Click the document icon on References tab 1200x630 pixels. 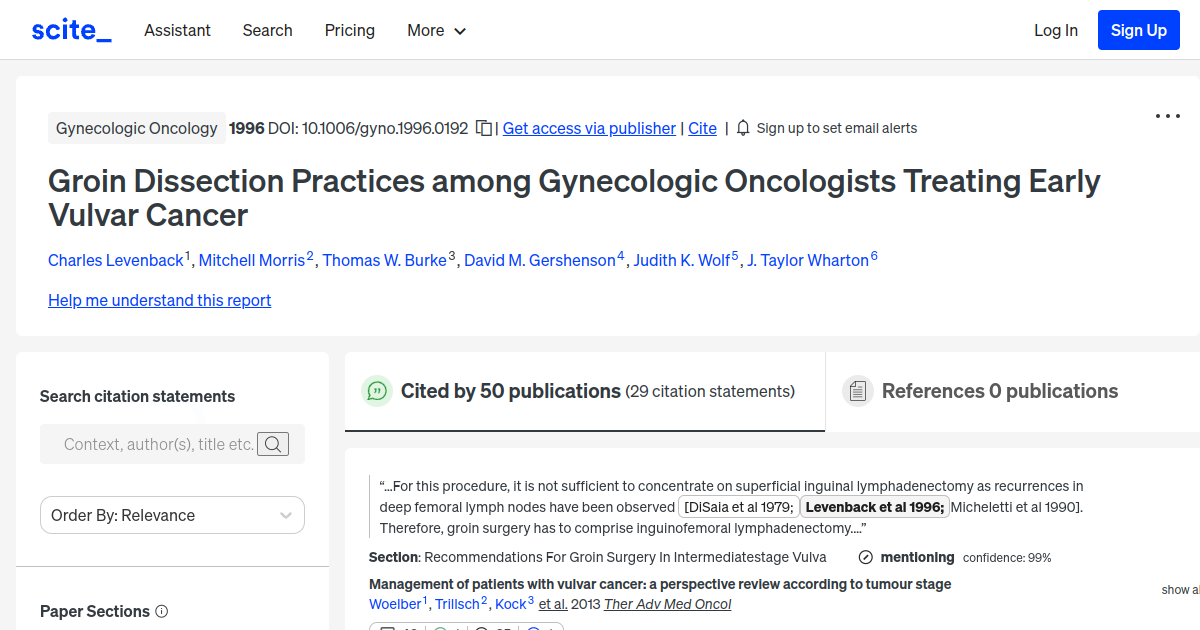coord(858,391)
